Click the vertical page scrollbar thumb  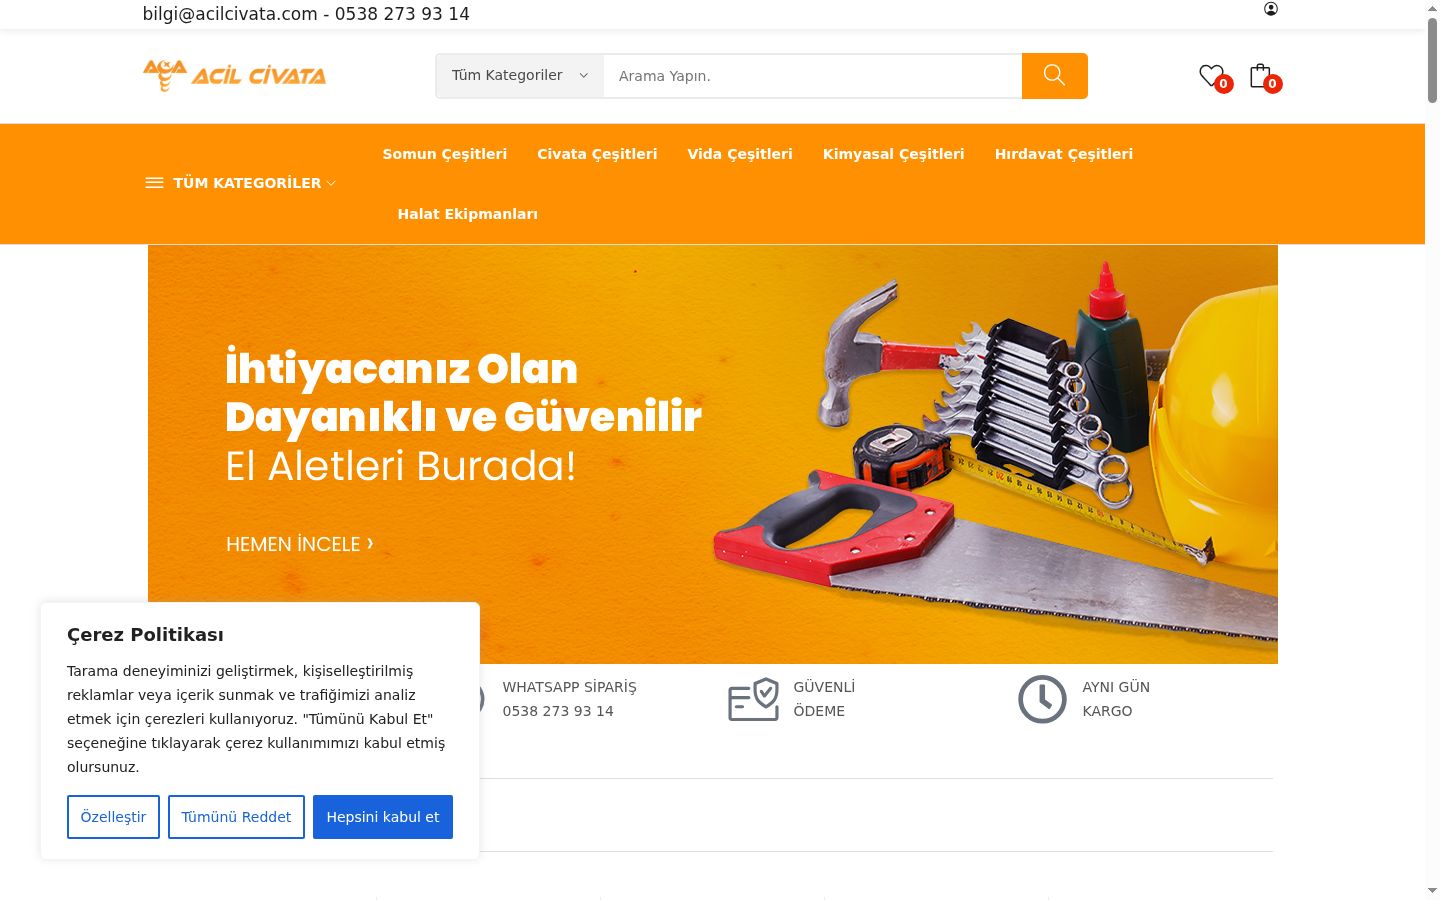pos(1432,60)
